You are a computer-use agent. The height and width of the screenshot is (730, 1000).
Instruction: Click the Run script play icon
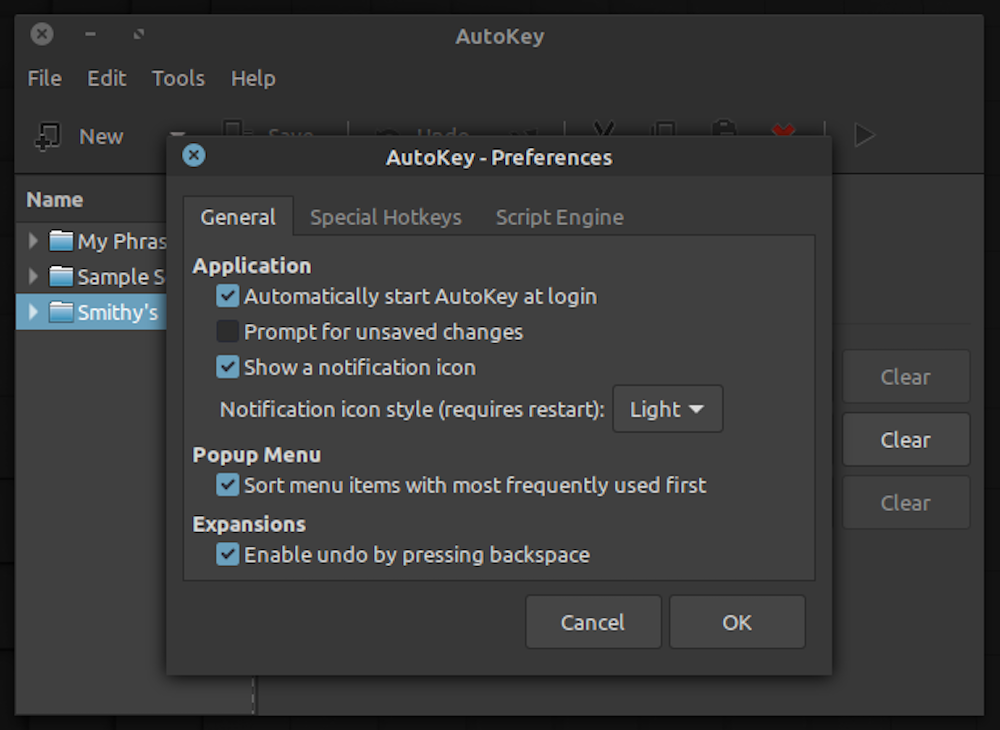[x=865, y=135]
